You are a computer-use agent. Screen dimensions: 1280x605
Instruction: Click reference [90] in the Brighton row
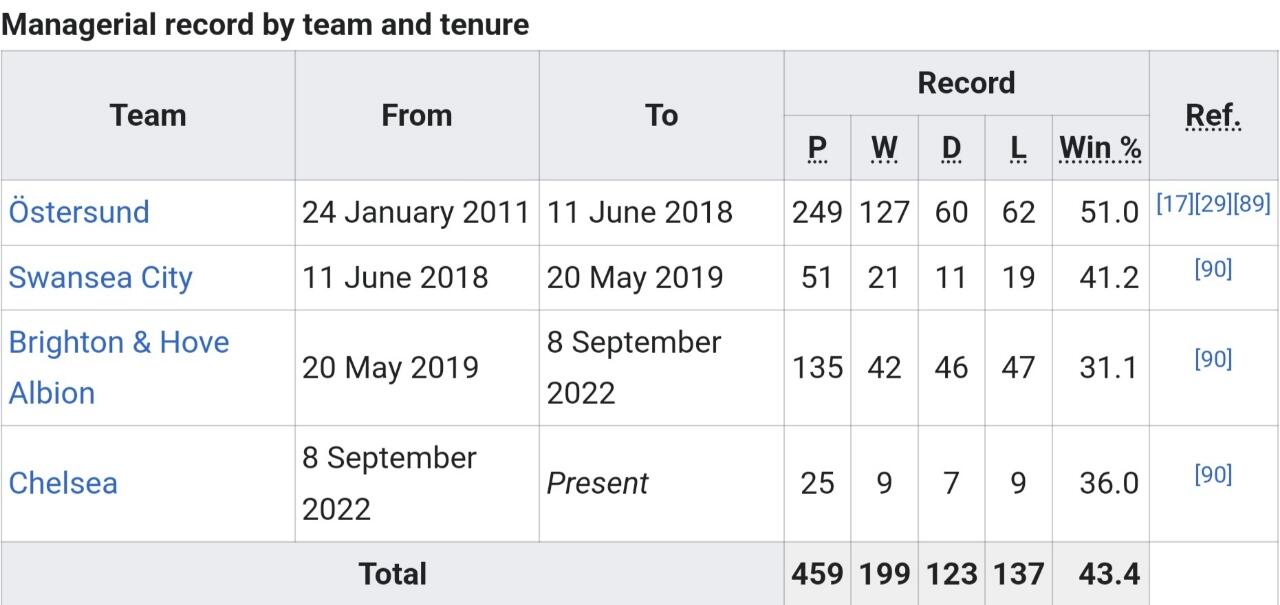[x=1213, y=359]
